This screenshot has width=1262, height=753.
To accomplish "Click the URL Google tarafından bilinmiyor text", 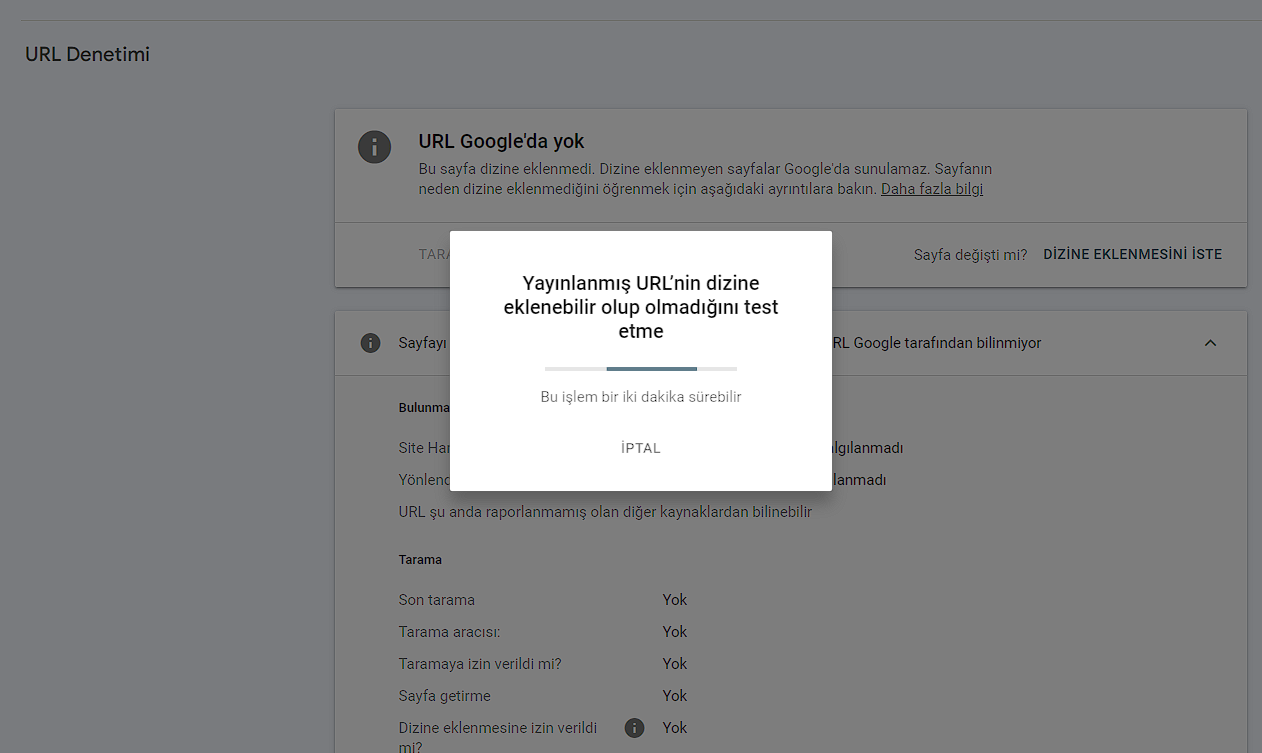I will 936,343.
